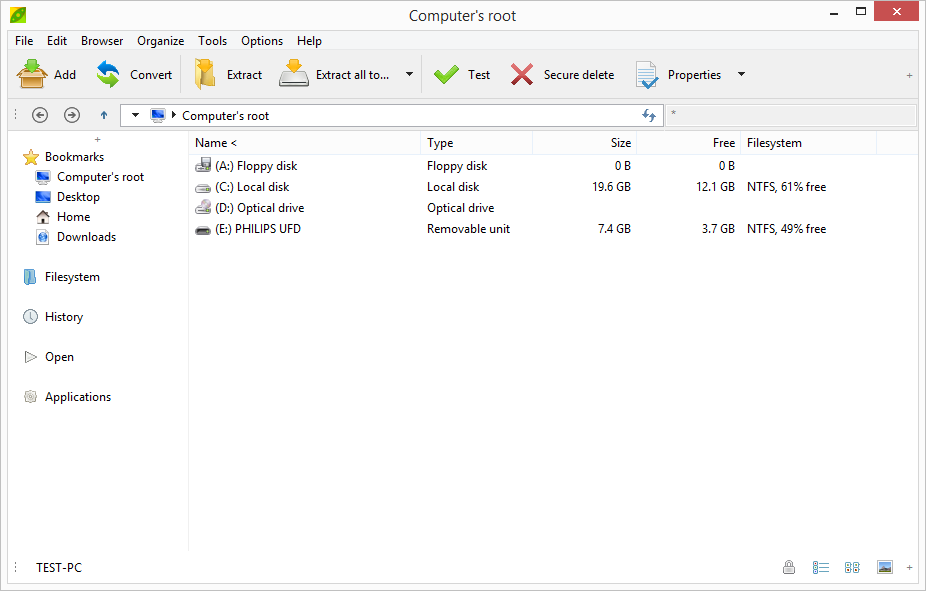The width and height of the screenshot is (926, 591).
Task: Click the Secure delete red X icon
Action: (522, 75)
